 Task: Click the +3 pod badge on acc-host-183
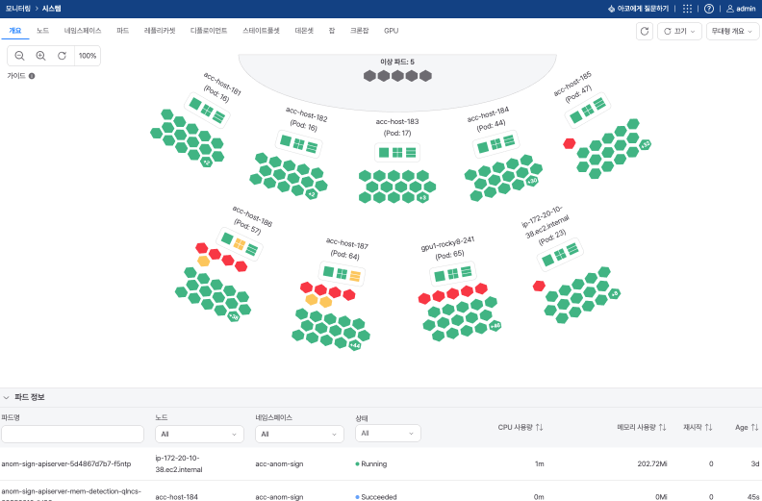point(423,198)
